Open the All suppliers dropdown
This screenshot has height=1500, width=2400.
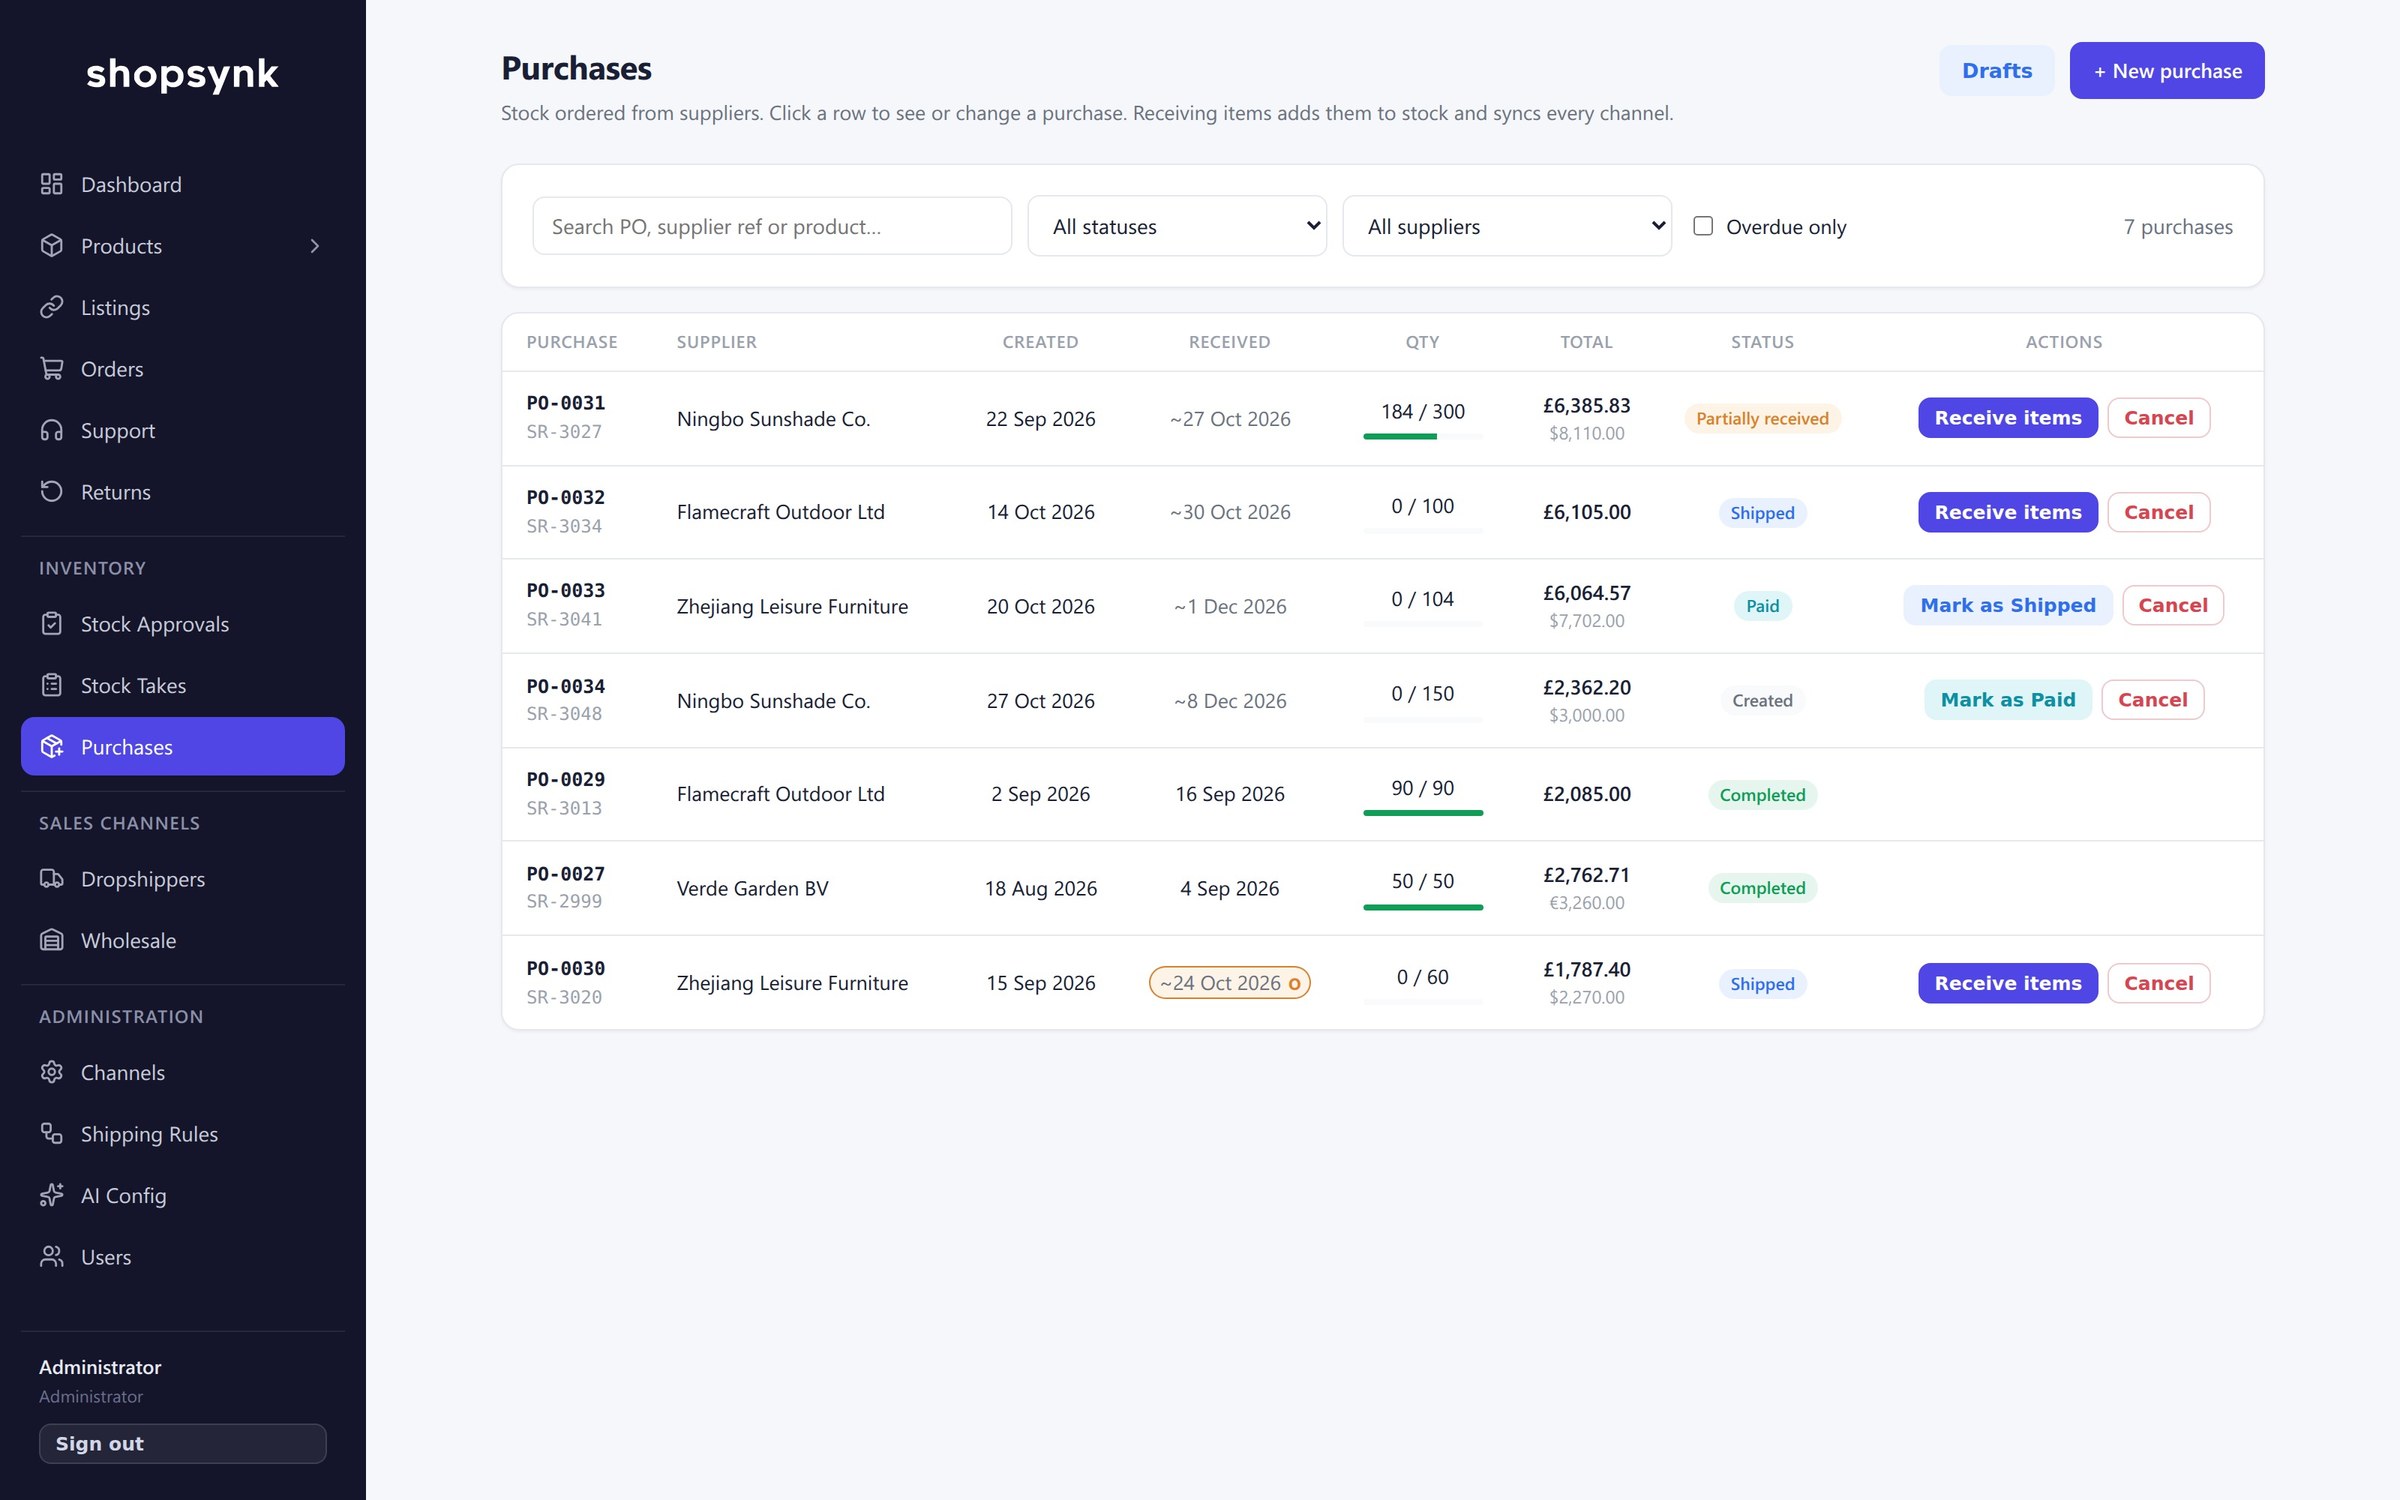tap(1507, 226)
